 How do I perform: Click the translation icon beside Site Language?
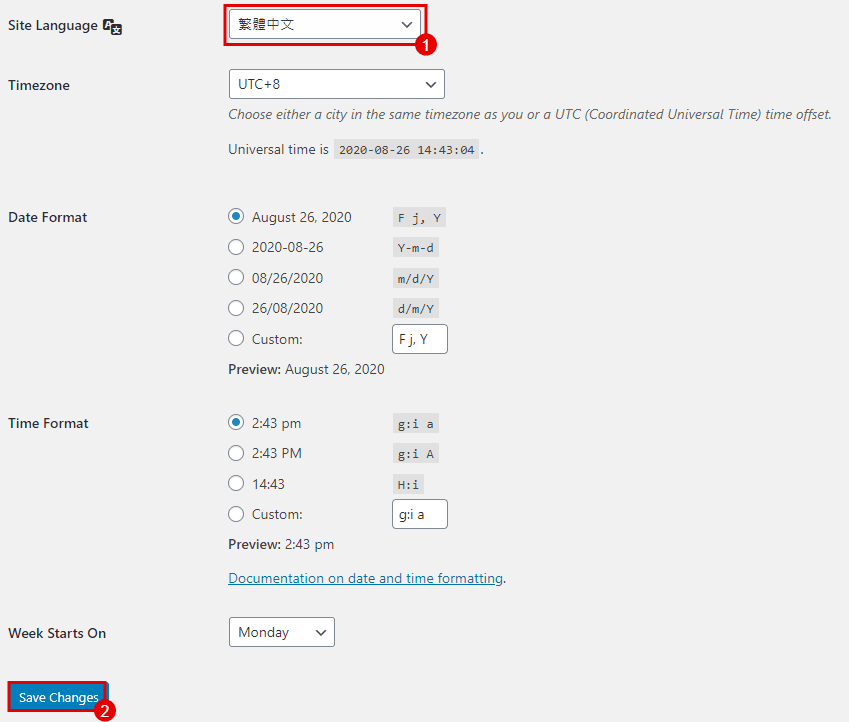pos(113,27)
